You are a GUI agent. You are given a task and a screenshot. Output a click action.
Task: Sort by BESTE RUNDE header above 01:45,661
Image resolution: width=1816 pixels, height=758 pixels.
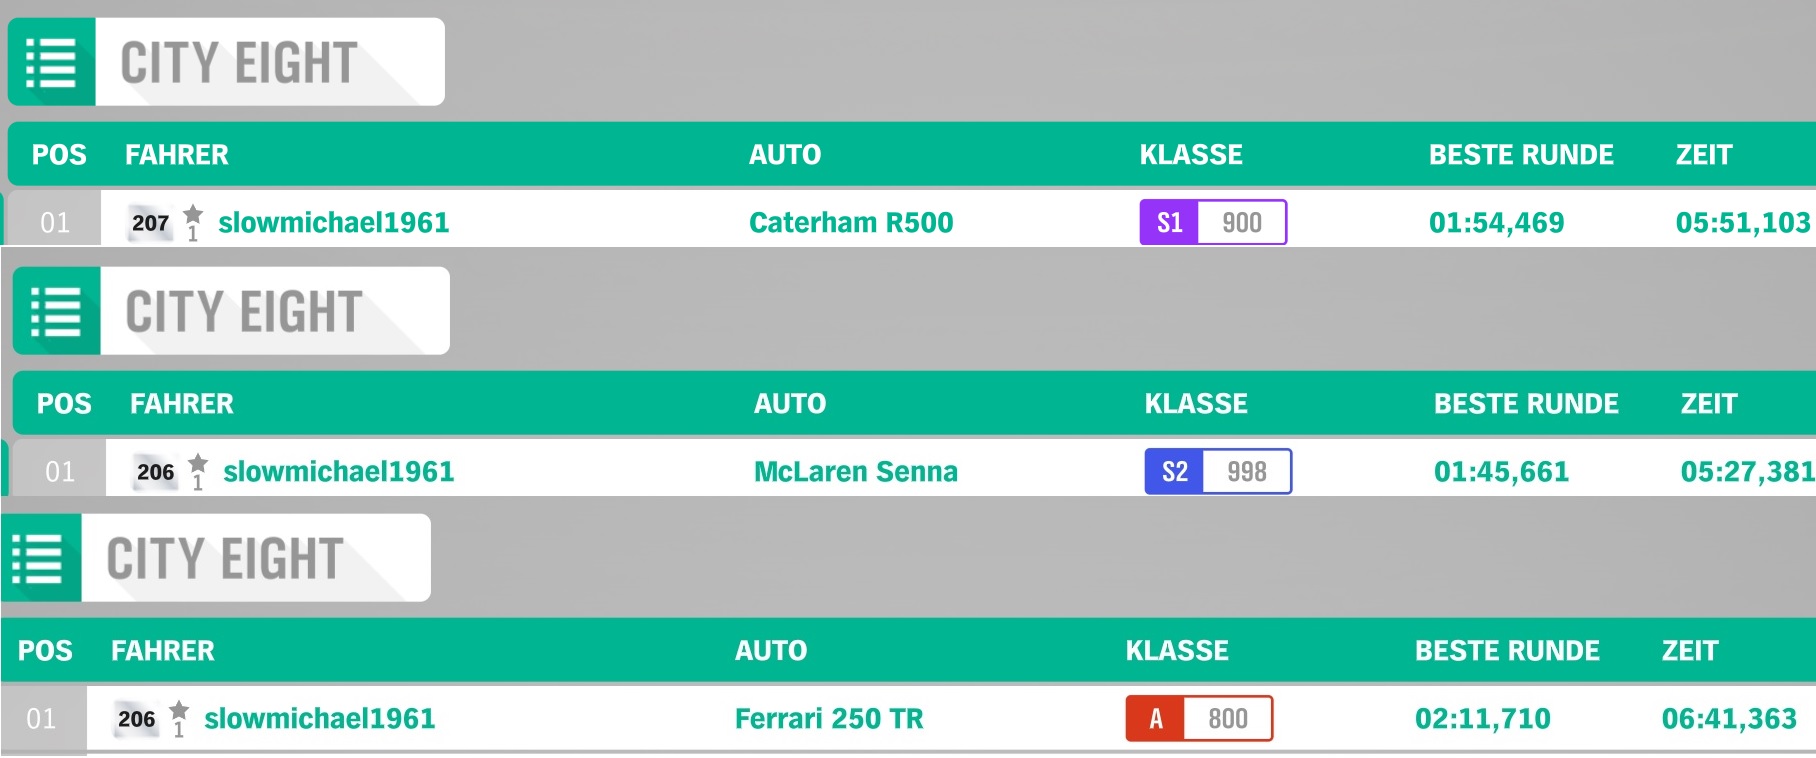coord(1525,403)
